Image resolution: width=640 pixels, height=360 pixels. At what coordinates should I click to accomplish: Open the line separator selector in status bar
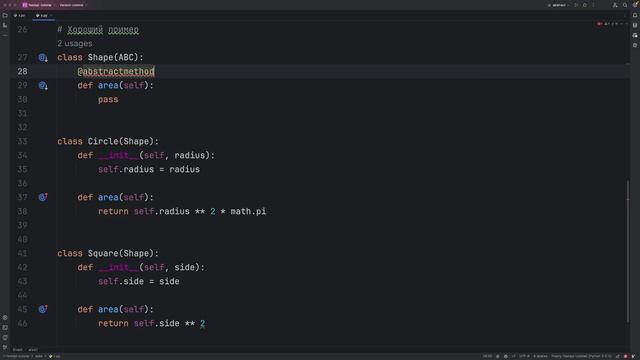pos(513,356)
